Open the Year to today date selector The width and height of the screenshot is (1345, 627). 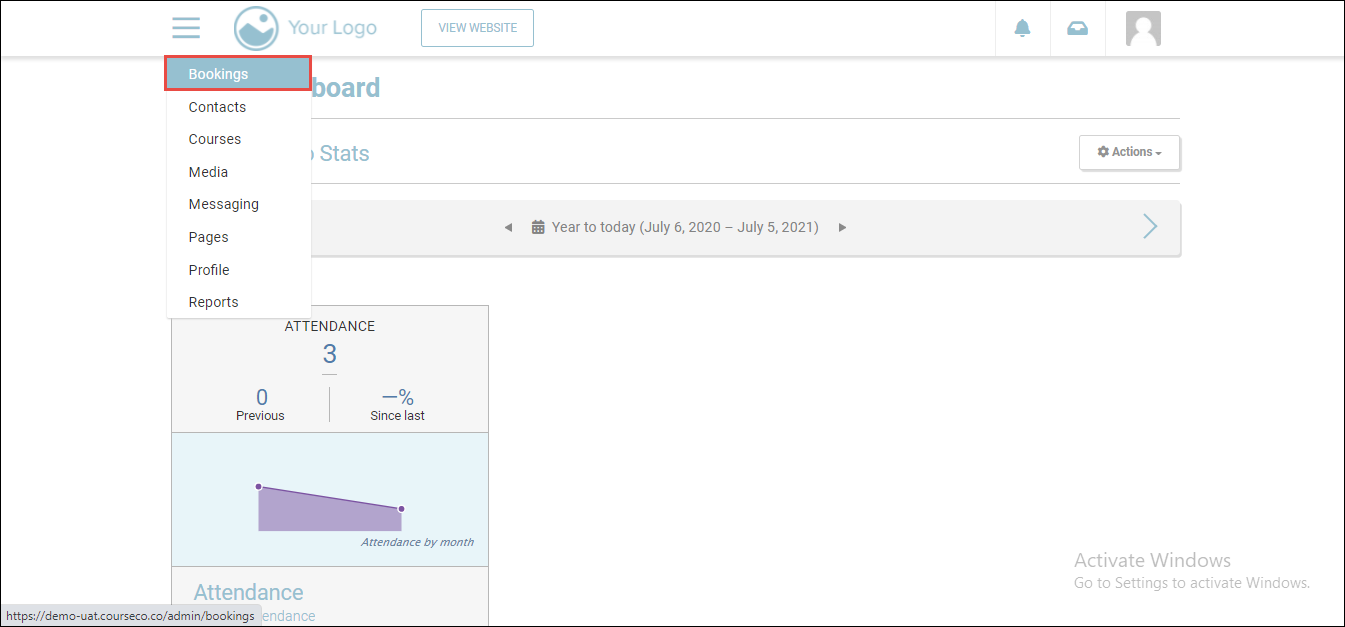tap(685, 227)
